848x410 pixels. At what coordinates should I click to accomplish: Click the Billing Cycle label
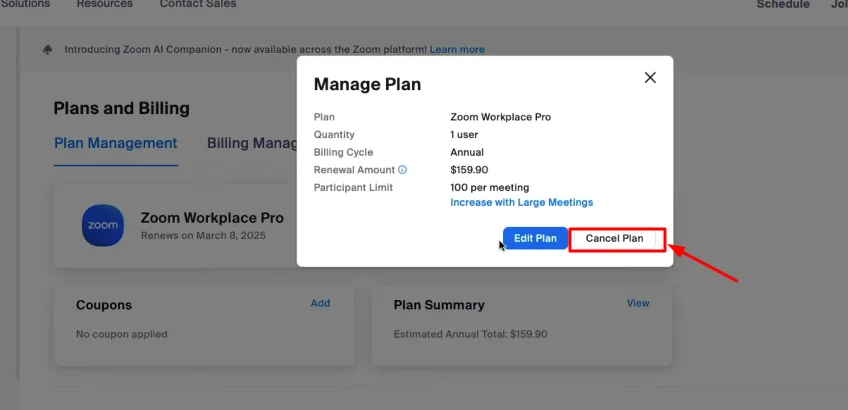click(x=343, y=153)
